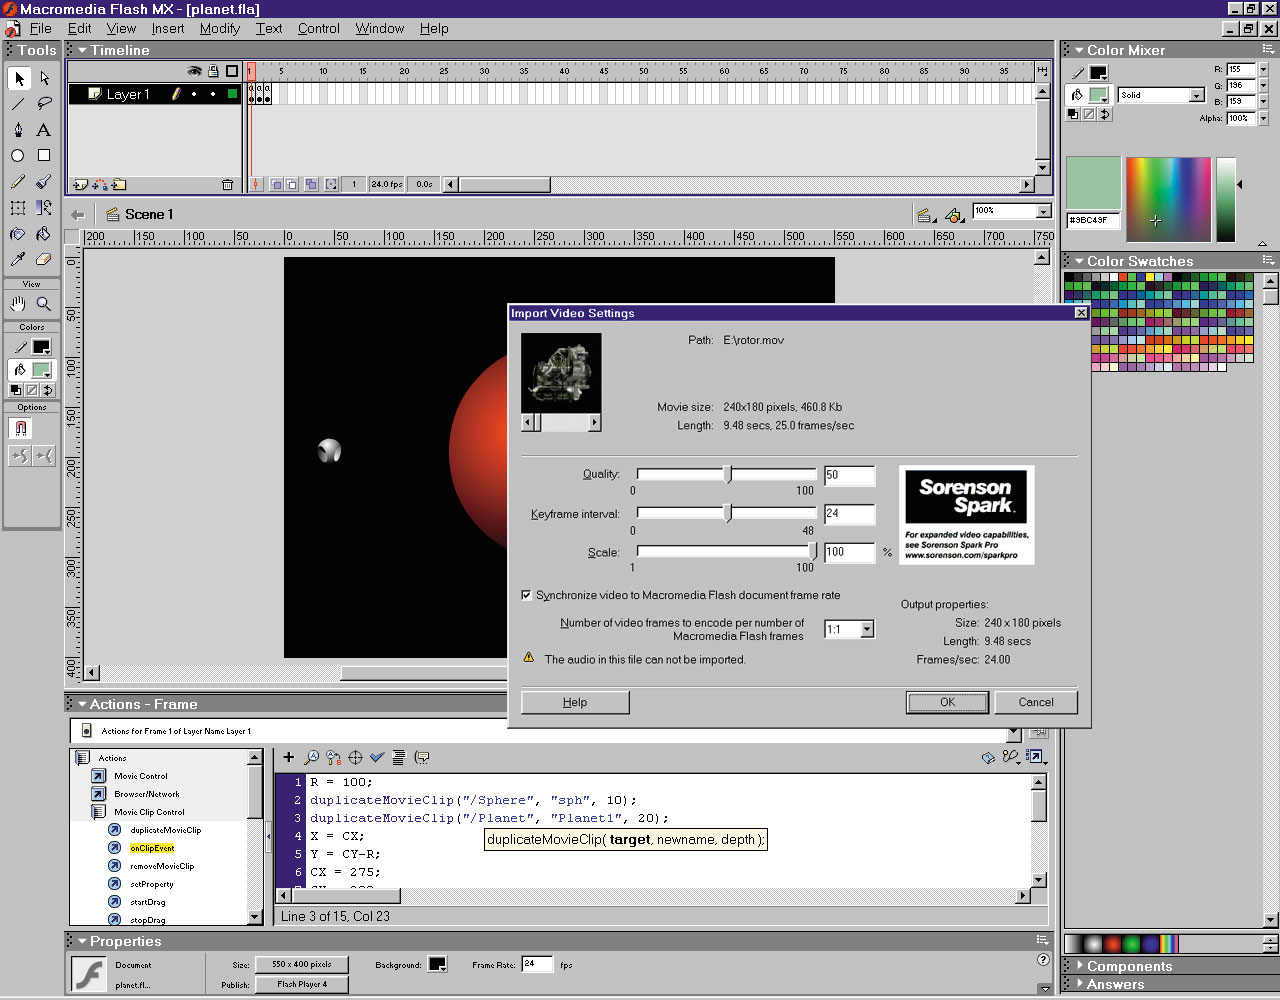Toggle outline square for Layer 1

232,94
